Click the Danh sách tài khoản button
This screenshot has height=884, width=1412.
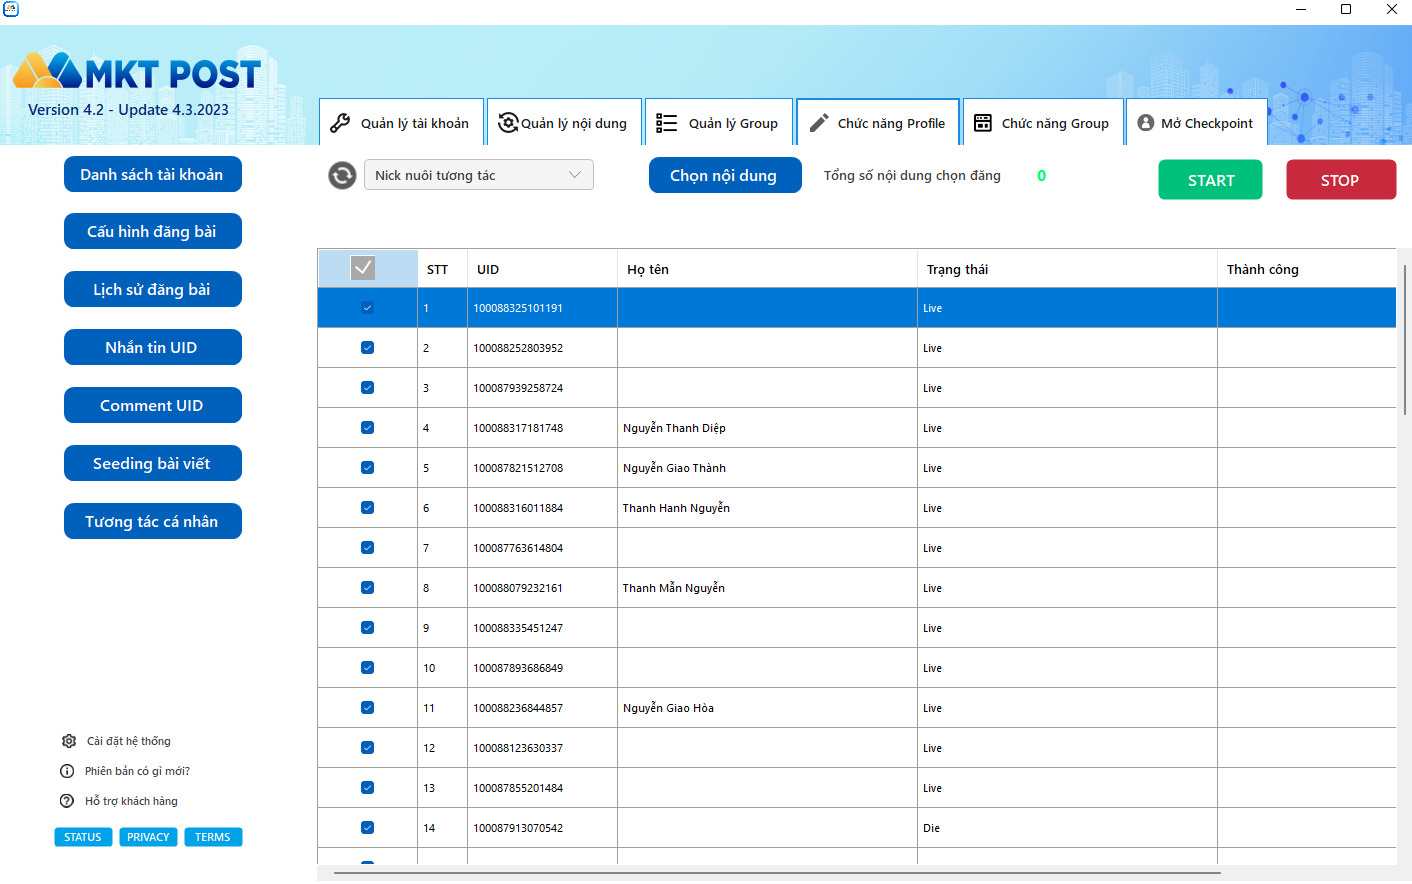click(152, 174)
